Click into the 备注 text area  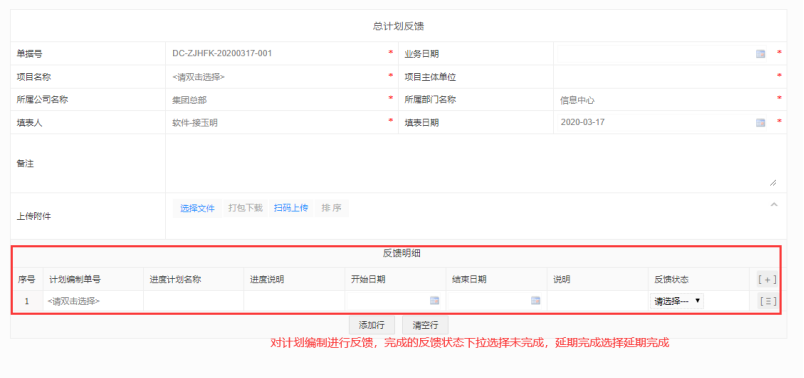click(475, 163)
